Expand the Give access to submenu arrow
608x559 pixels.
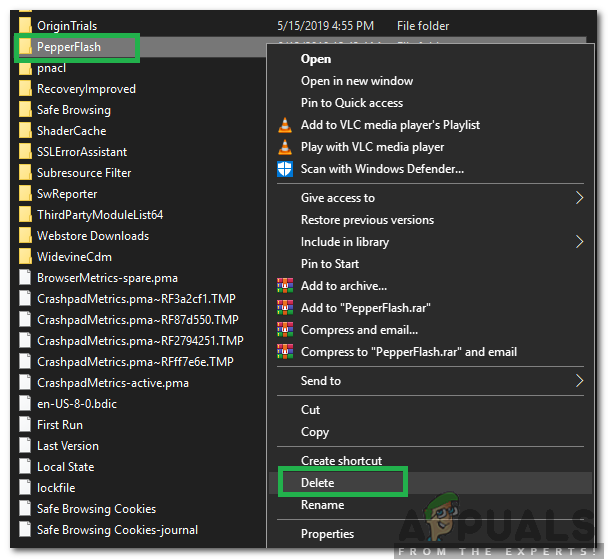[579, 198]
